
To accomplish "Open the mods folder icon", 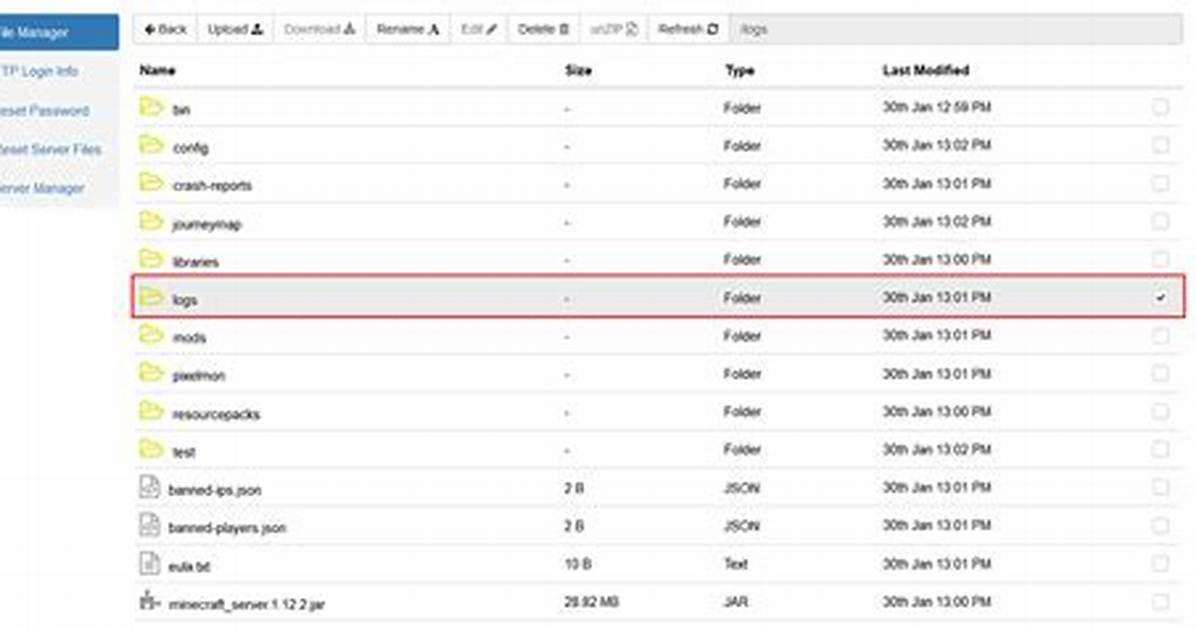I will 151,334.
